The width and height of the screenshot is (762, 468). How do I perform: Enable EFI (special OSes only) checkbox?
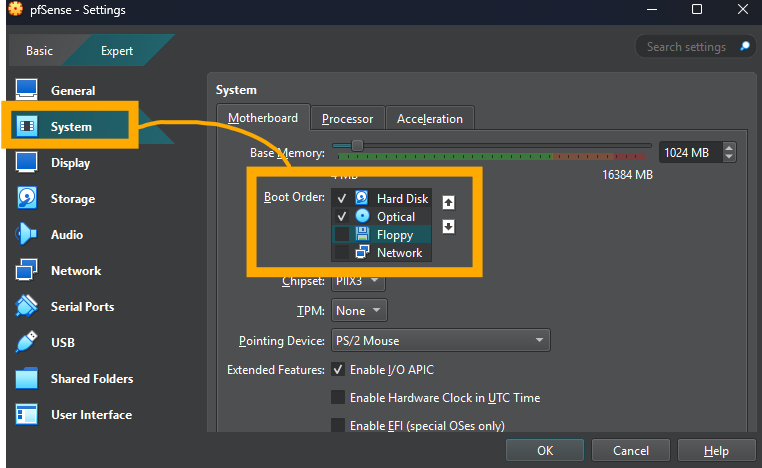(x=338, y=425)
